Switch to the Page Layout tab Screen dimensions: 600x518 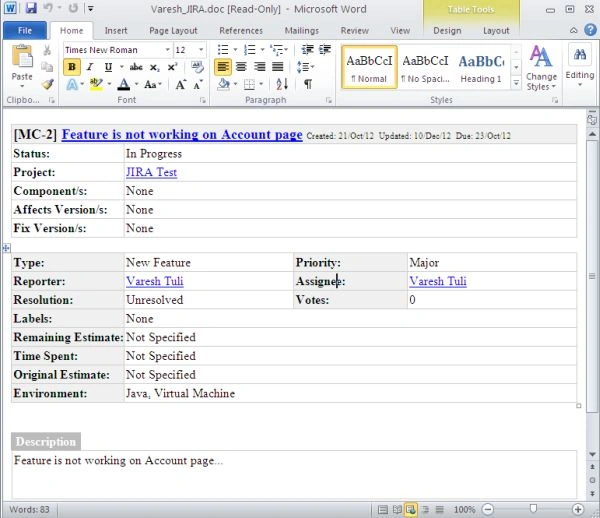point(173,31)
